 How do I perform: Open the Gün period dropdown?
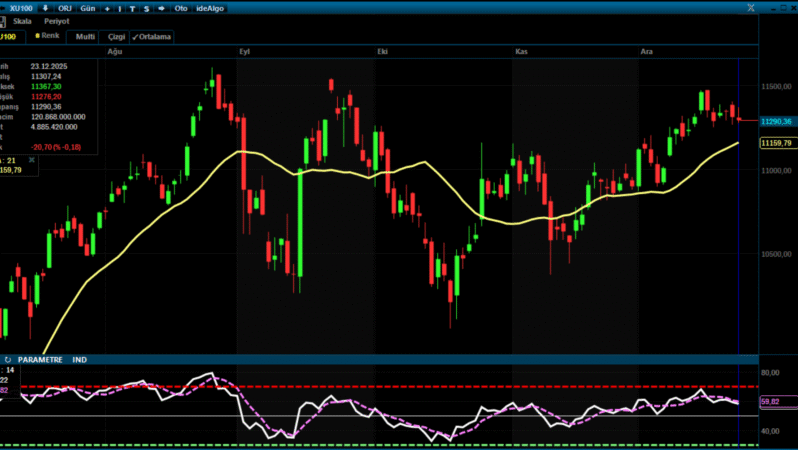point(88,8)
